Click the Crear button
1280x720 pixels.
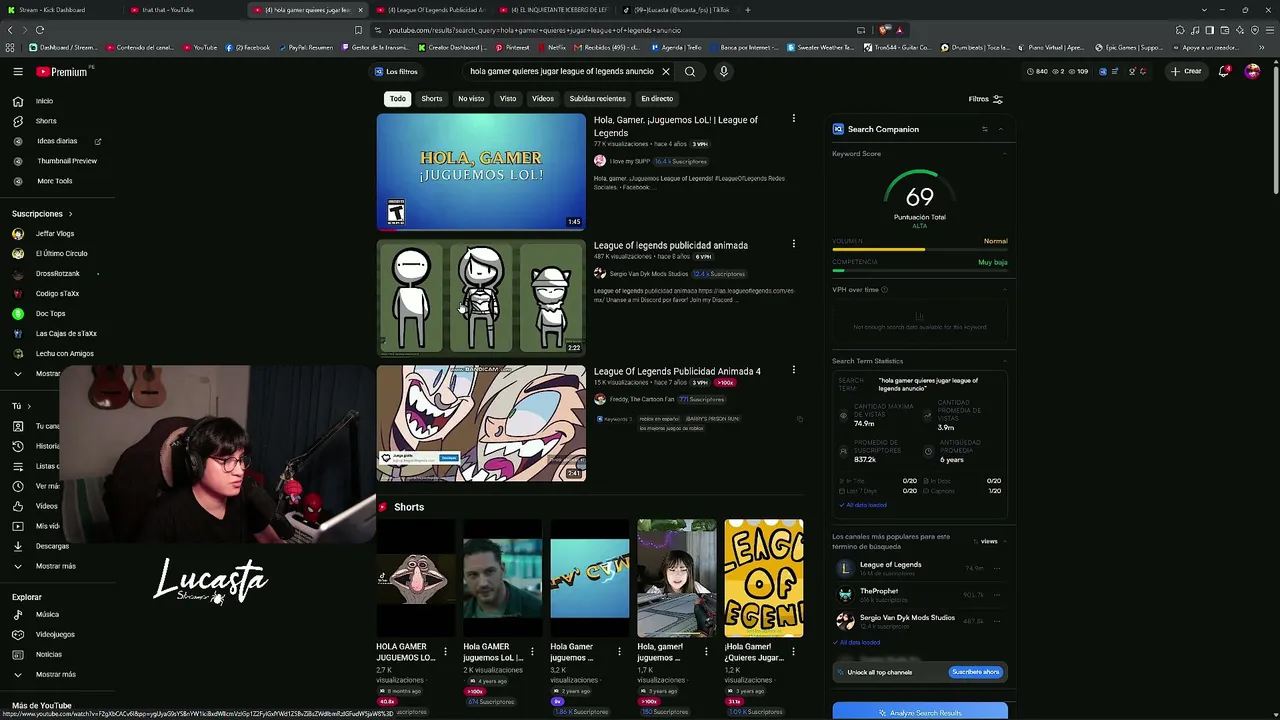[1187, 72]
